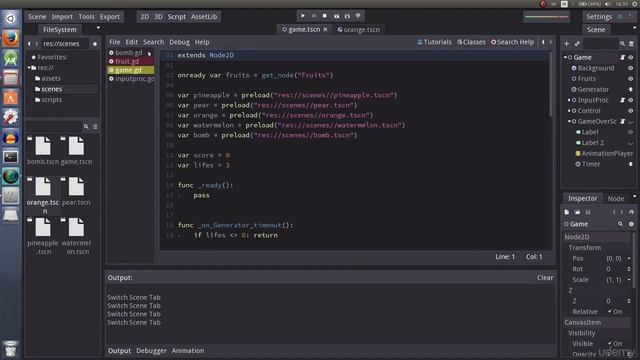Open the script on GameOverSc node
The width and height of the screenshot is (640, 360).
pyautogui.click(x=622, y=121)
